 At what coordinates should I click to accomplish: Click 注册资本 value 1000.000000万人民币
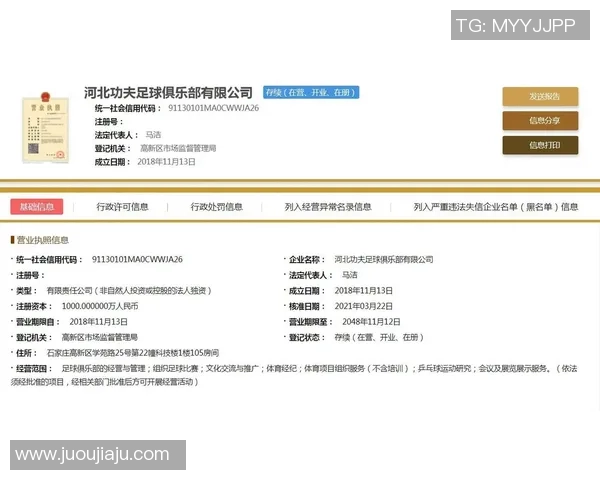point(100,306)
